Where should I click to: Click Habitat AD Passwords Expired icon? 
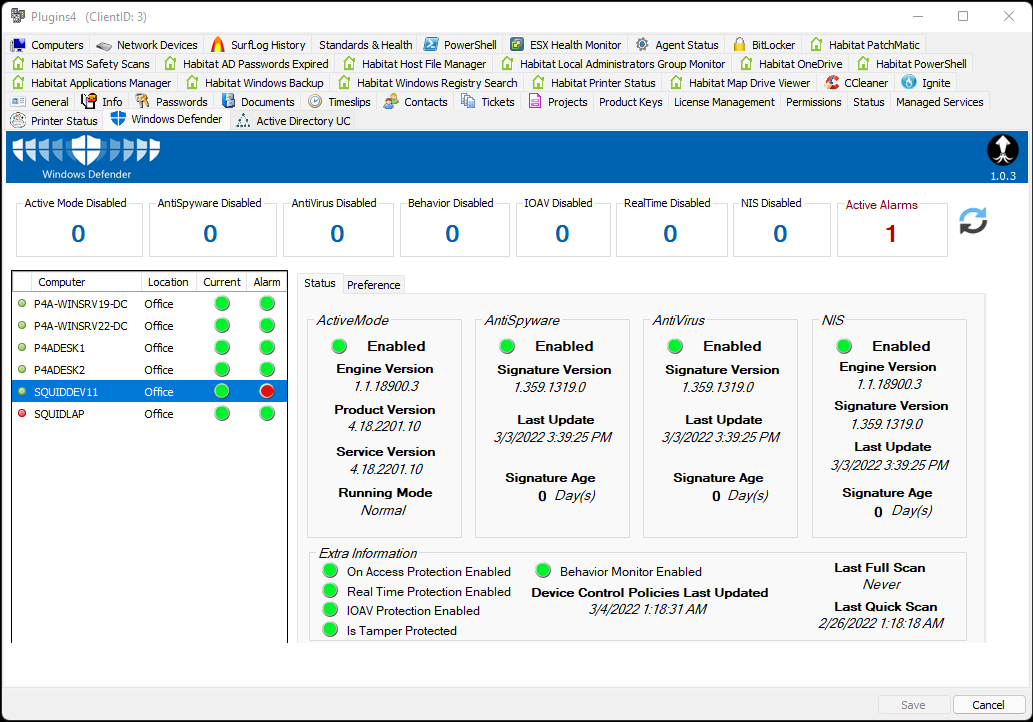pyautogui.click(x=171, y=64)
